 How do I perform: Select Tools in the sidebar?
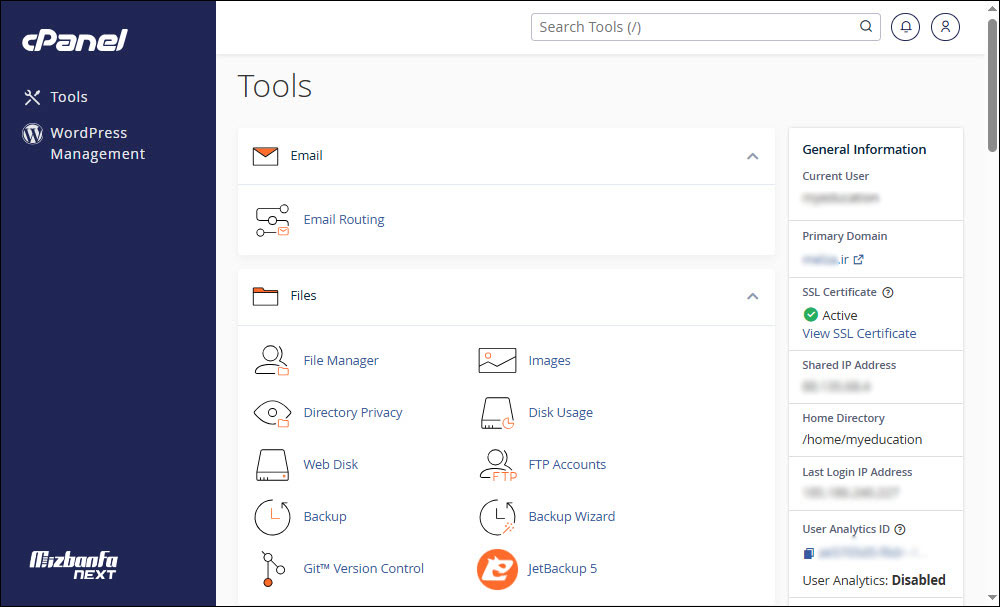click(x=69, y=97)
